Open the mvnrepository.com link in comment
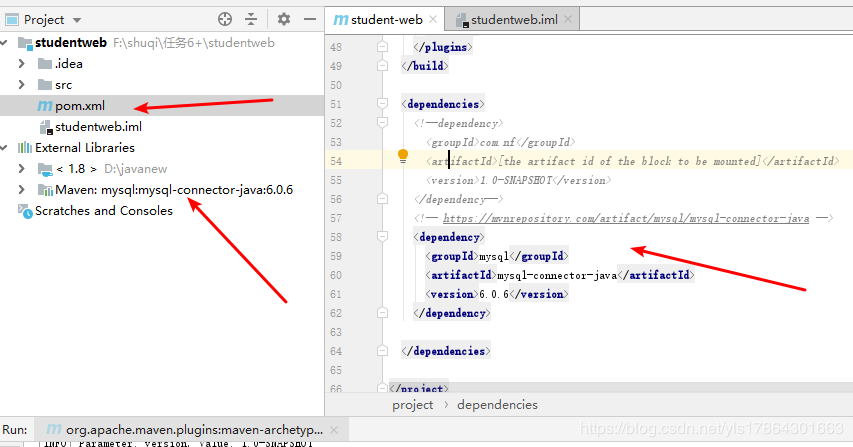This screenshot has height=447, width=853. (x=626, y=218)
